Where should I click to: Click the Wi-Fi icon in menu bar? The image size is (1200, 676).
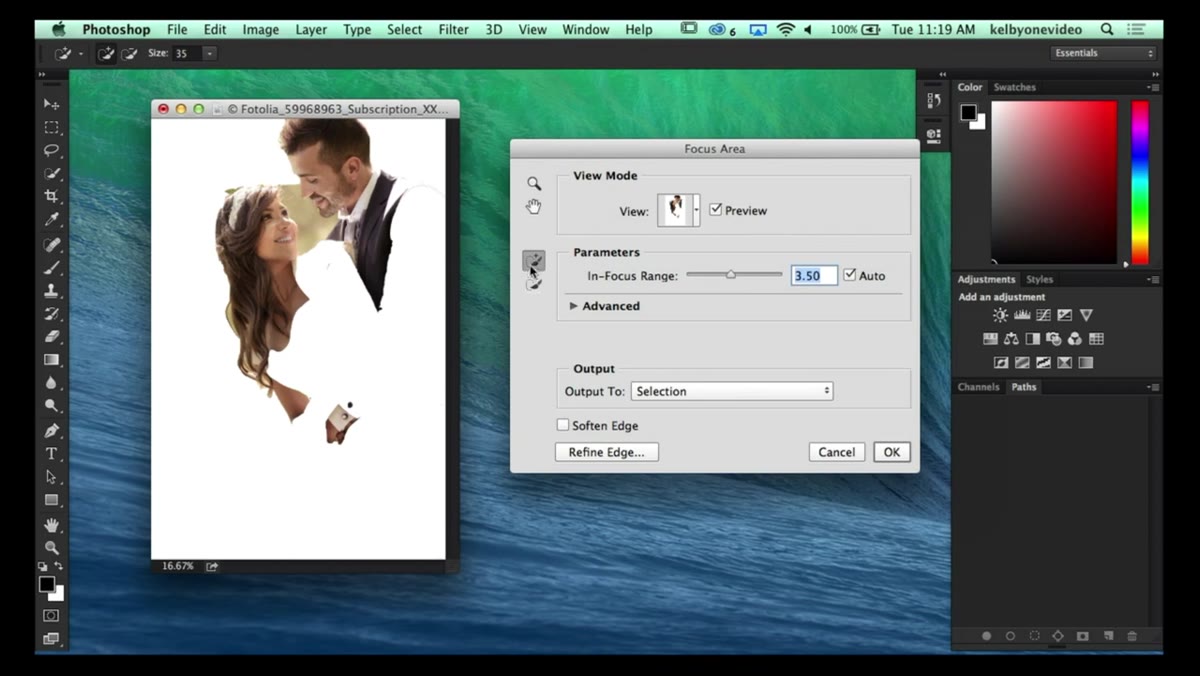coord(785,29)
